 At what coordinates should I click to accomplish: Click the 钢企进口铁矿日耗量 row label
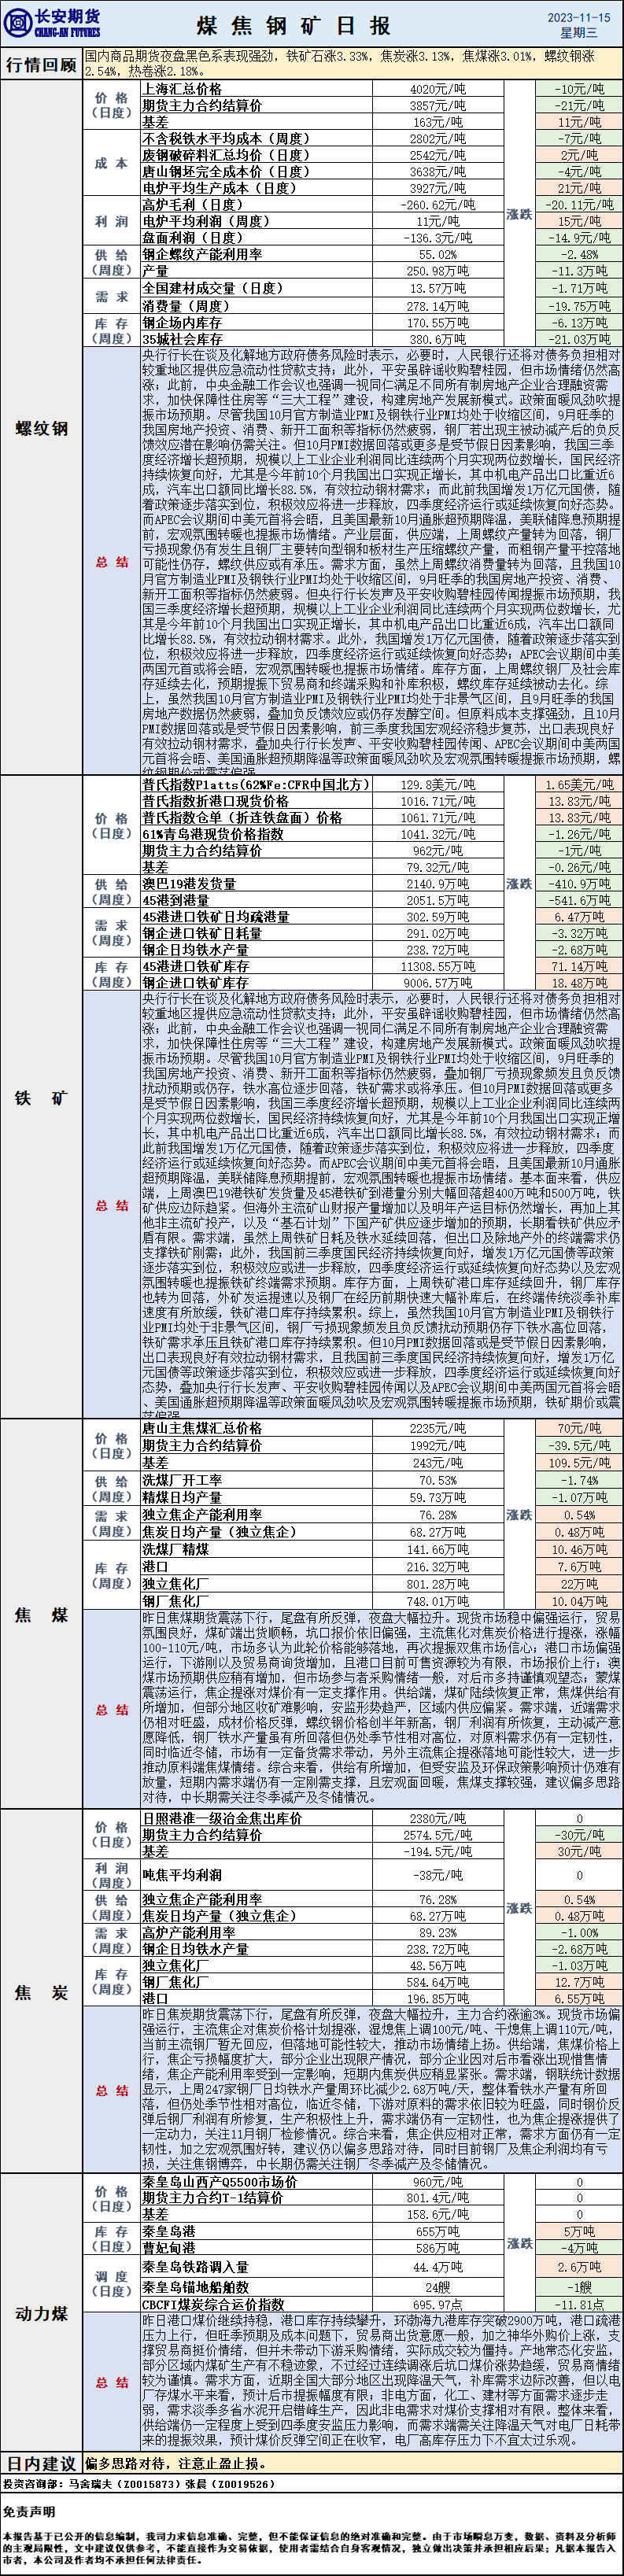point(202,933)
